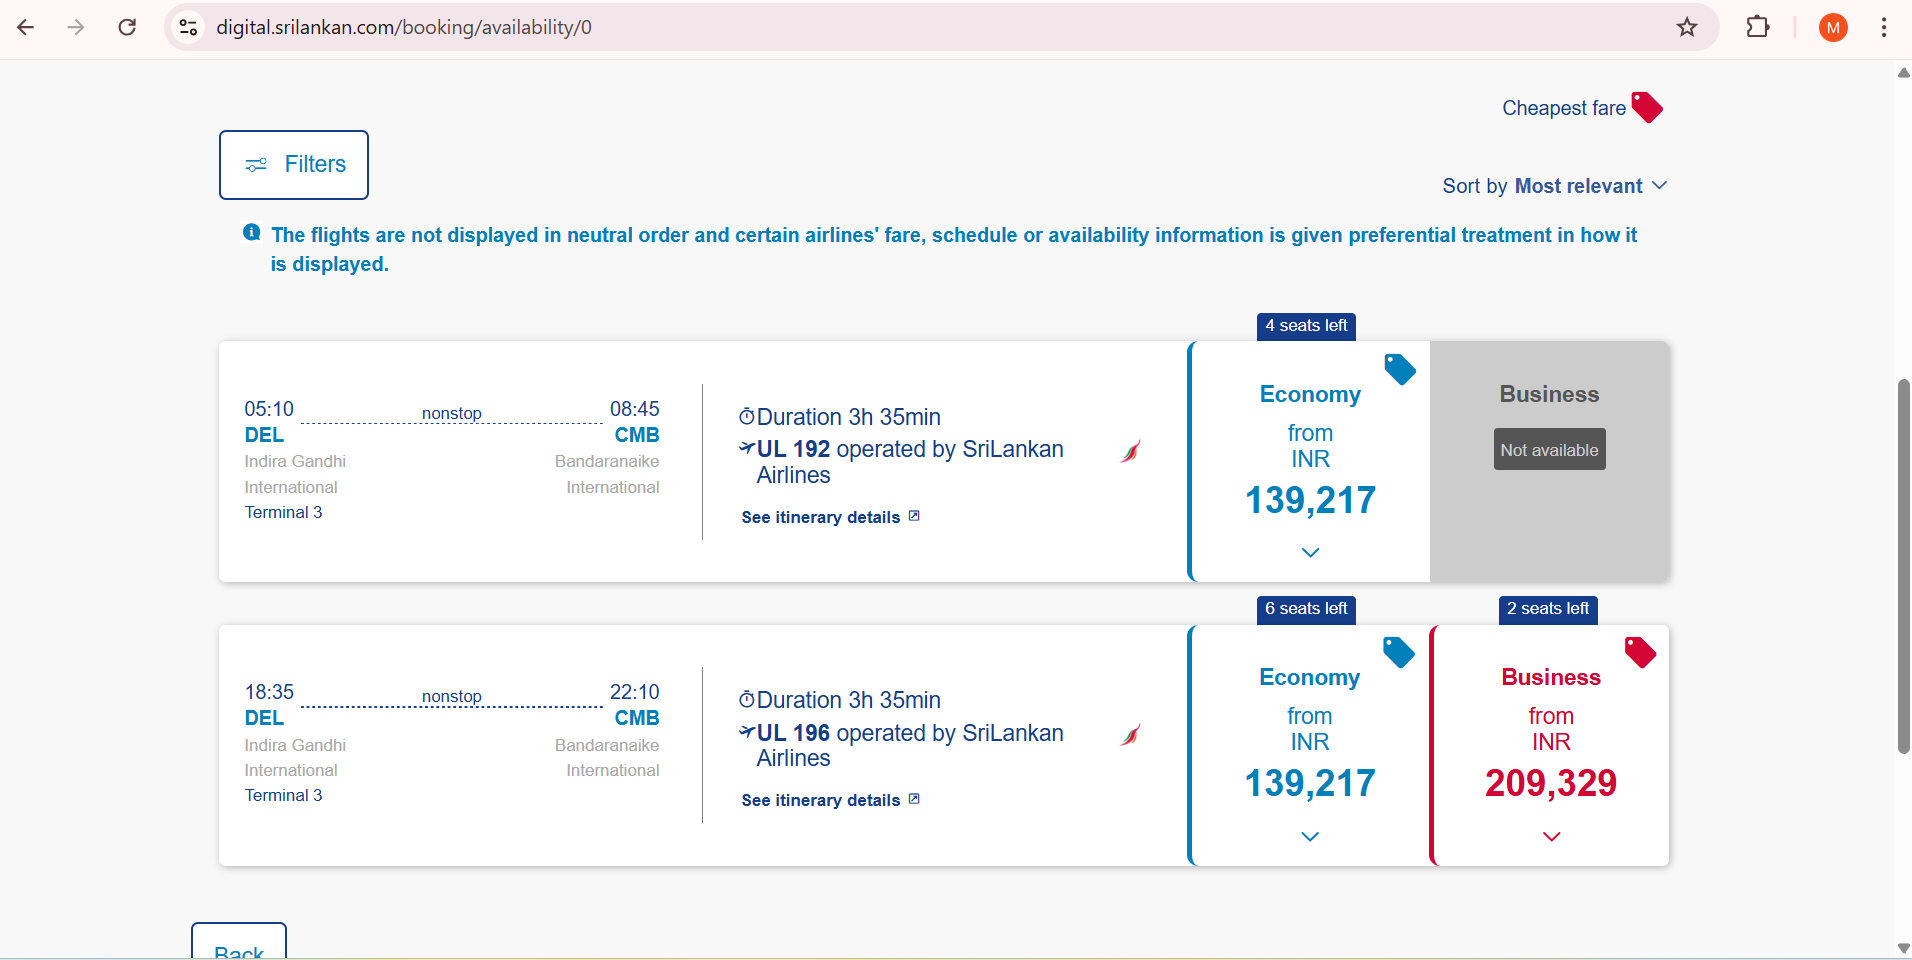Click the vertical page scrollbar thumb
Viewport: 1912px width, 960px height.
point(1903,565)
